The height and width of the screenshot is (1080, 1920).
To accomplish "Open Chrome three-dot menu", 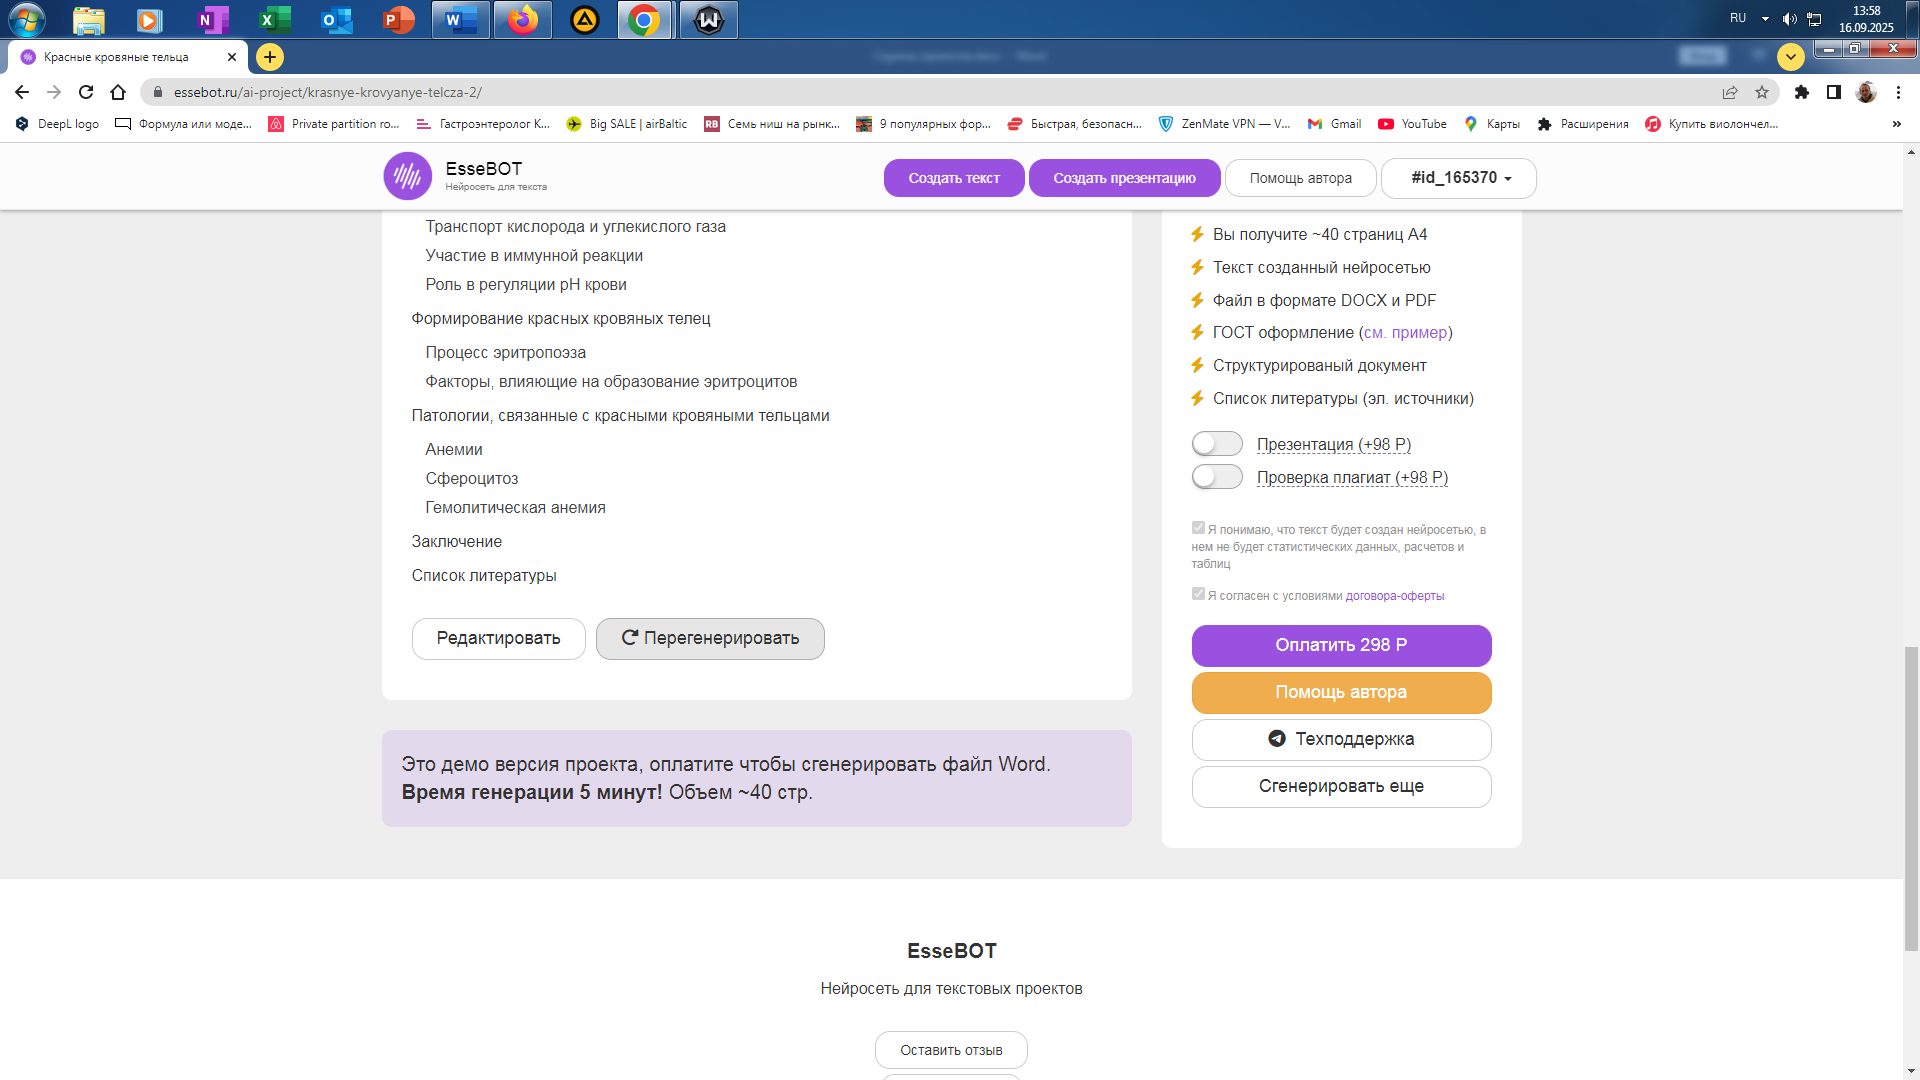I will point(1898,92).
